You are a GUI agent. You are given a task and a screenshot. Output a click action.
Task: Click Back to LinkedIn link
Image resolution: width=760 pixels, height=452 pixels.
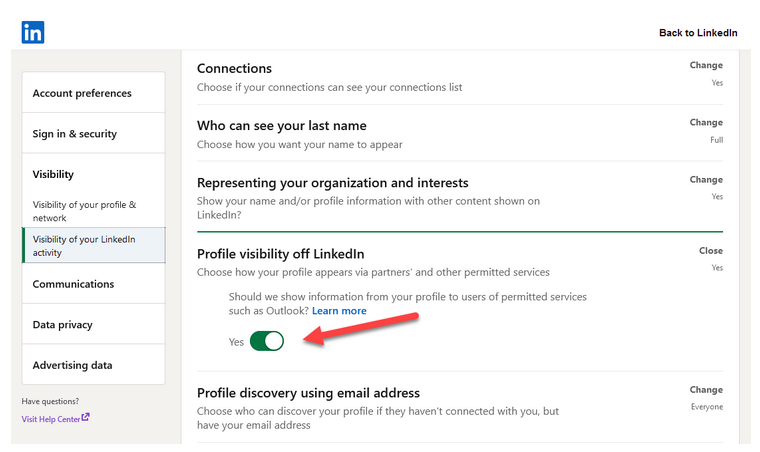click(x=698, y=33)
